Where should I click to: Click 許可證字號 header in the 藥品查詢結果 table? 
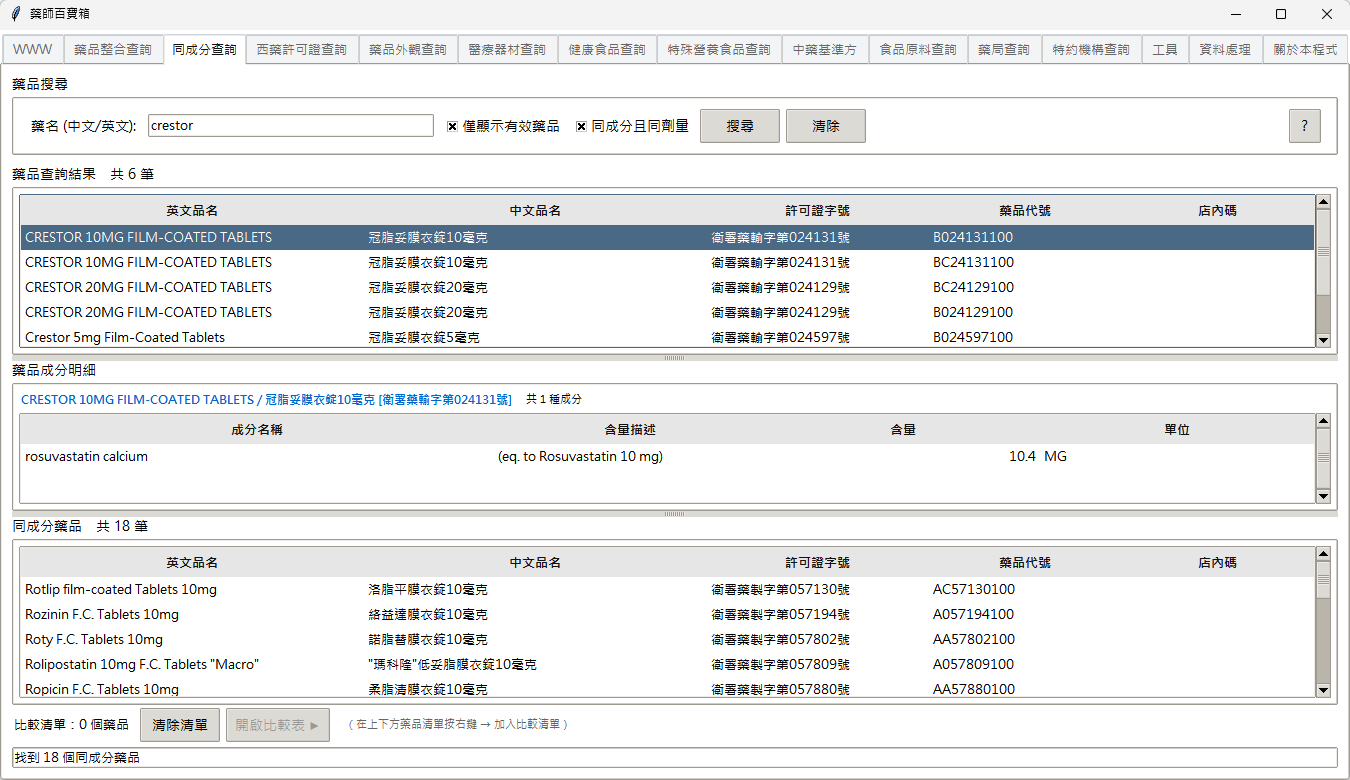[818, 211]
